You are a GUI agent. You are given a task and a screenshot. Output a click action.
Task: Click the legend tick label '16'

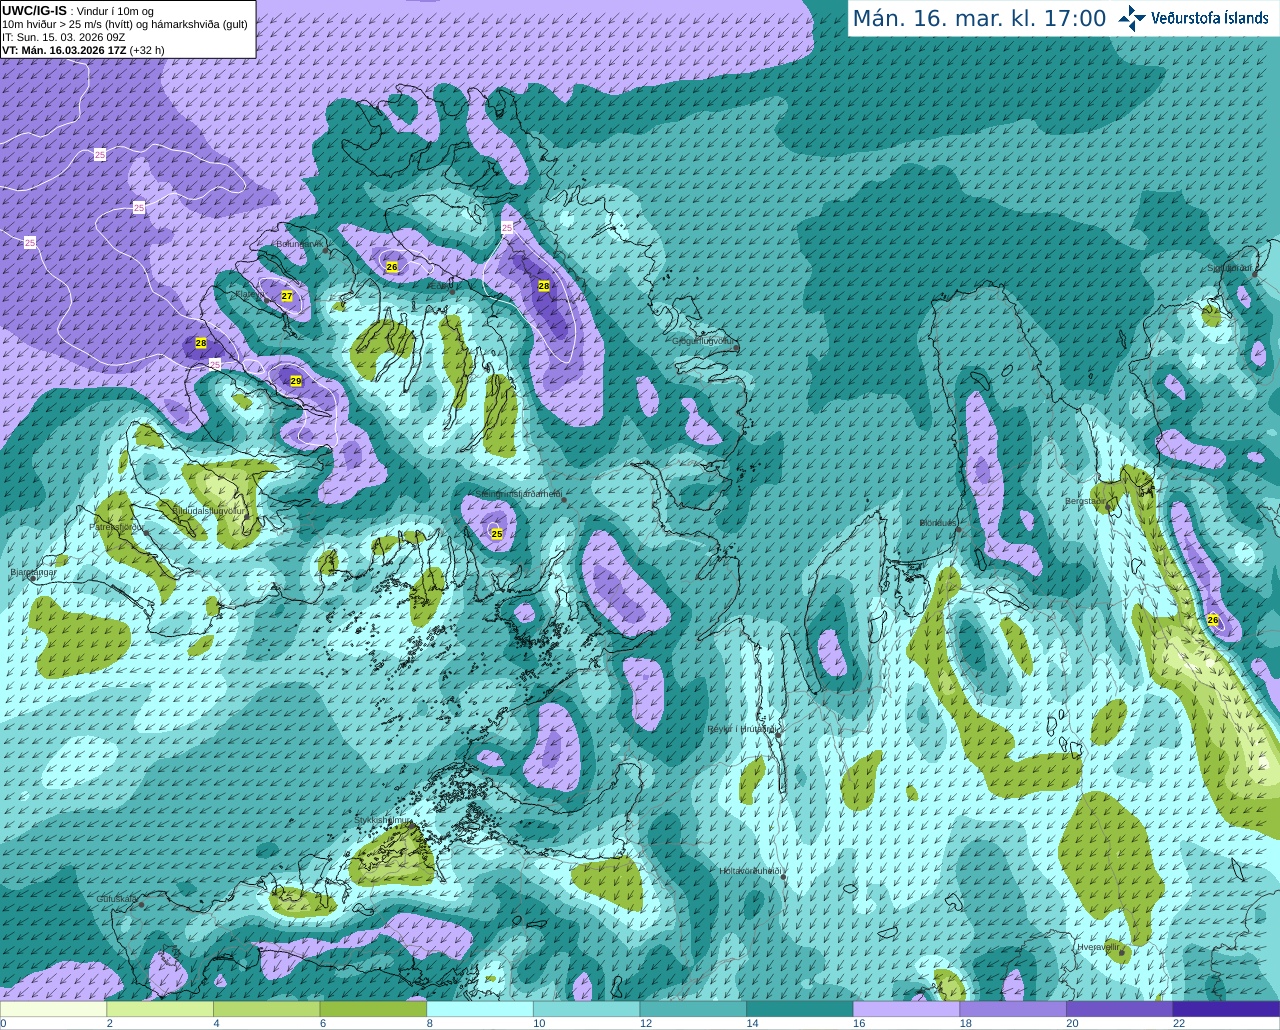859,1023
